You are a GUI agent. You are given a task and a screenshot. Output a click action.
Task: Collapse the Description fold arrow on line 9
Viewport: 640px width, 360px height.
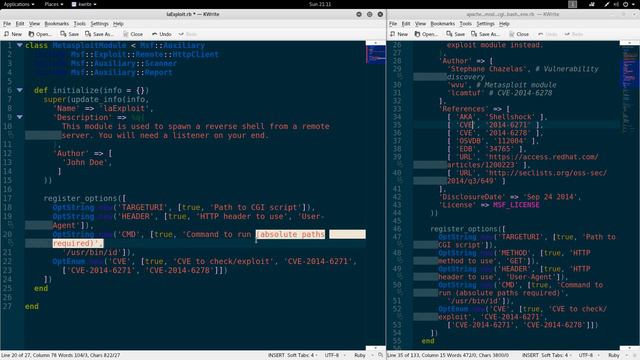pyautogui.click(x=20, y=117)
